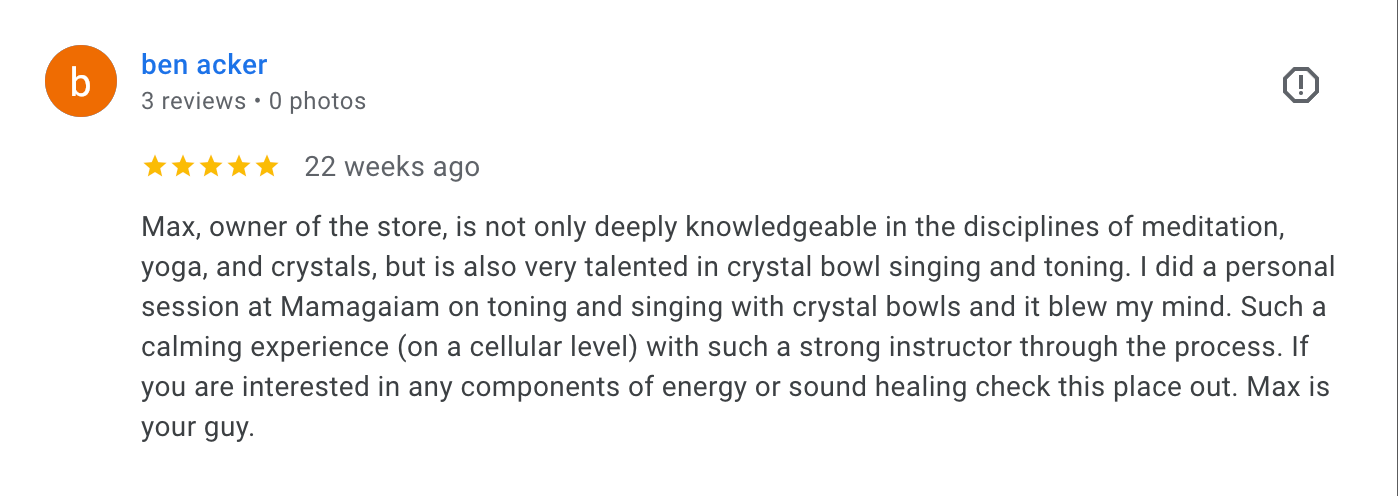This screenshot has height=496, width=1398.
Task: Click the final line "your guy."
Action: point(198,428)
